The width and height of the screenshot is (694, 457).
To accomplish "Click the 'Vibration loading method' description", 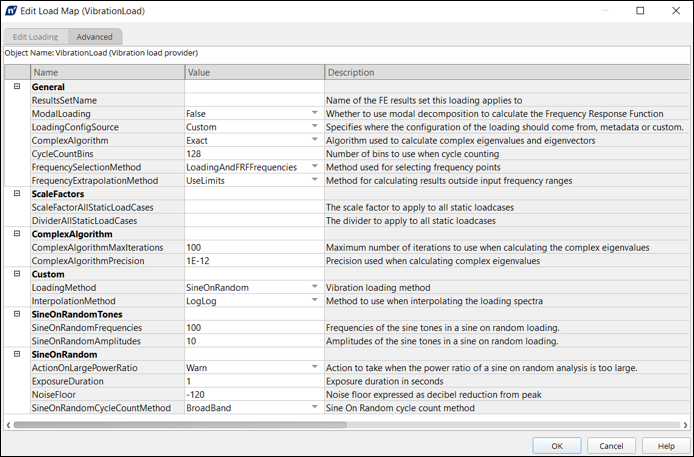I will [378, 288].
